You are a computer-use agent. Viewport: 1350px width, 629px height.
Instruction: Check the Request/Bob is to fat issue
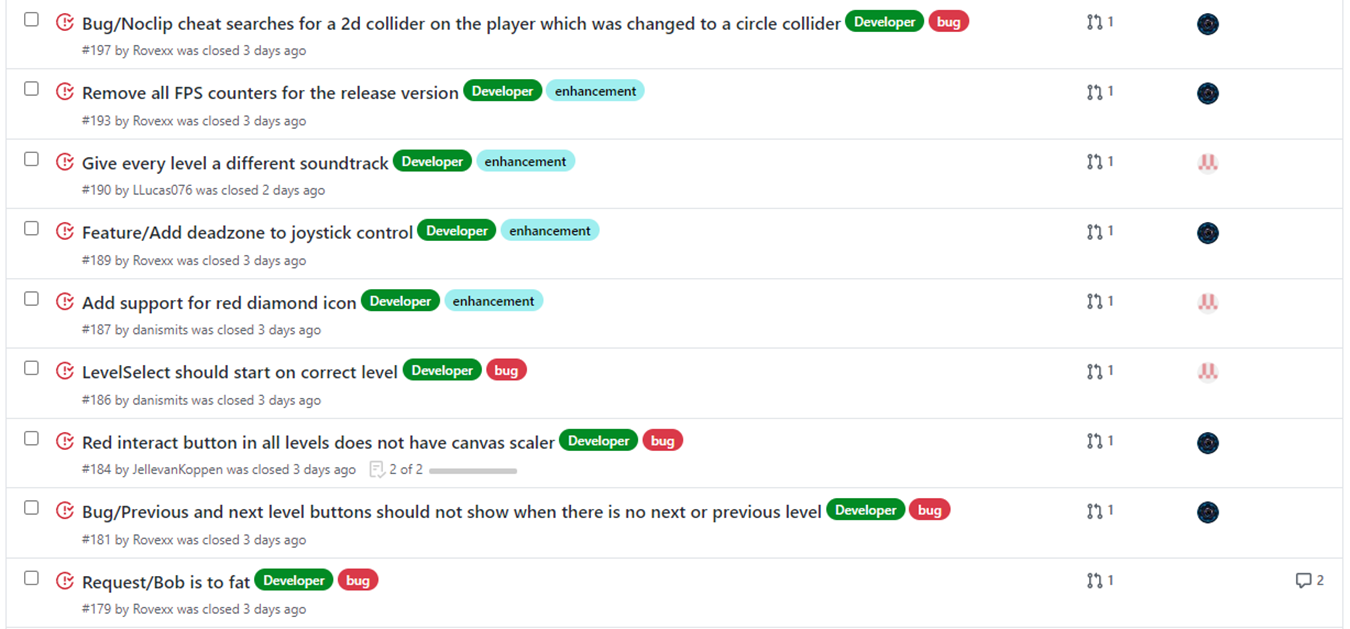click(x=31, y=578)
